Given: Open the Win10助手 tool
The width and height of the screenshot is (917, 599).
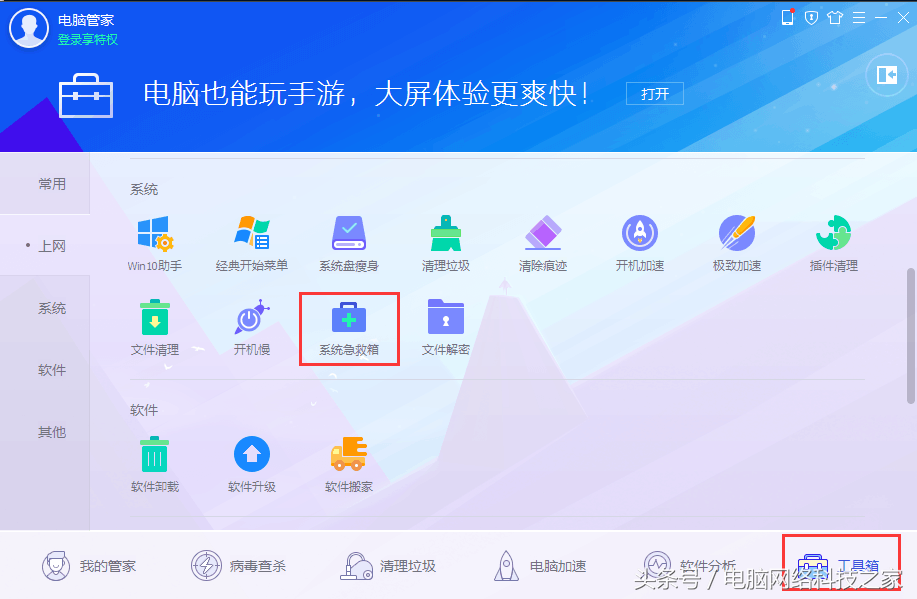Looking at the screenshot, I should 155,243.
